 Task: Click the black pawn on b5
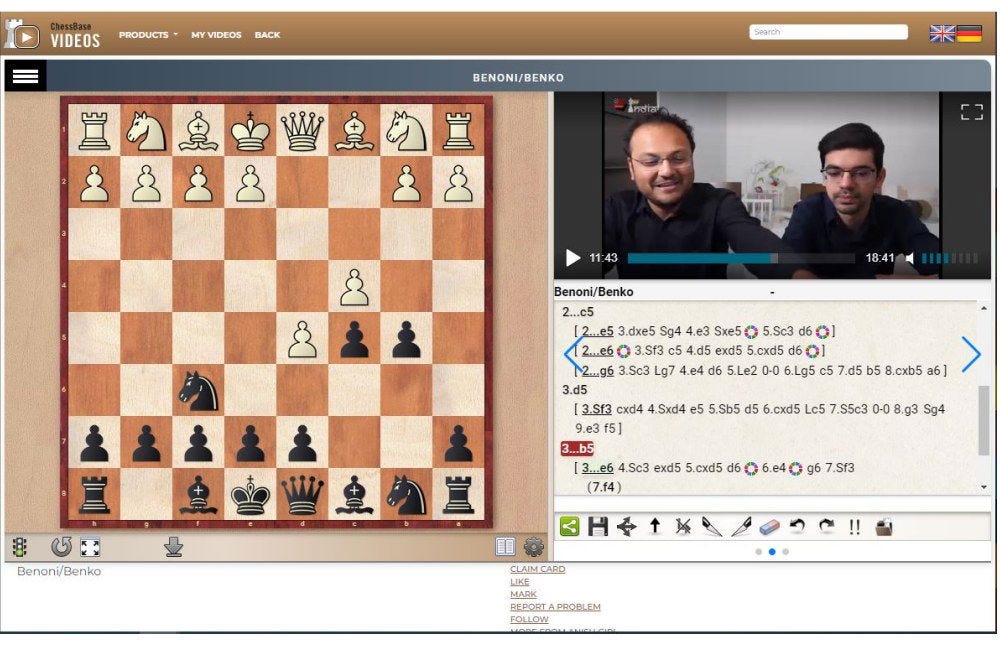406,339
